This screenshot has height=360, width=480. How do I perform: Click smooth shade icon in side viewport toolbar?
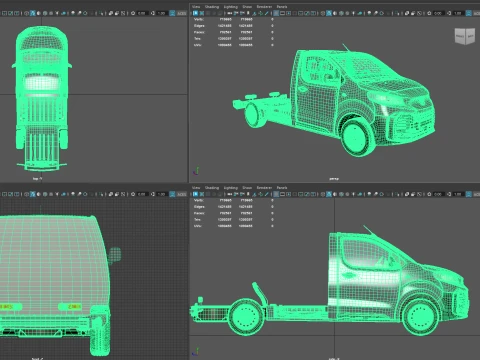(x=329, y=194)
